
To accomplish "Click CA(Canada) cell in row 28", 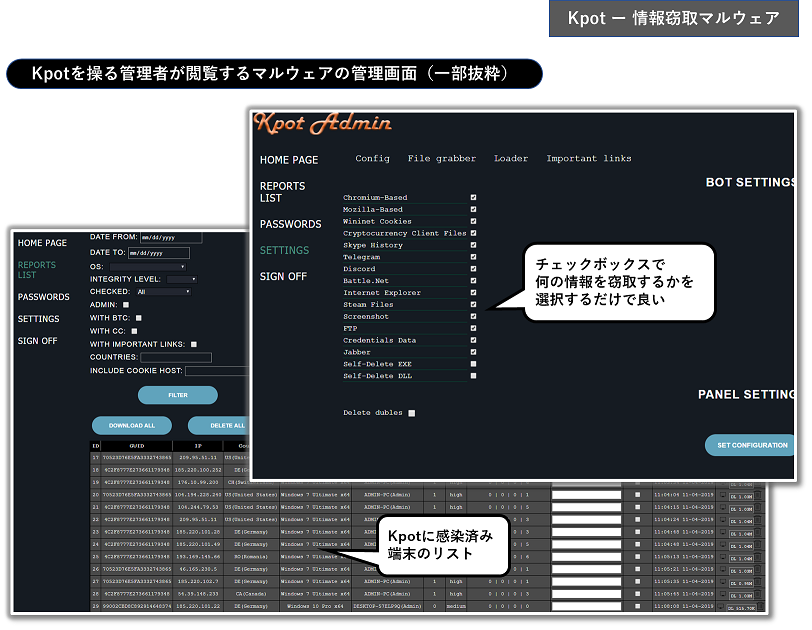I will (251, 594).
